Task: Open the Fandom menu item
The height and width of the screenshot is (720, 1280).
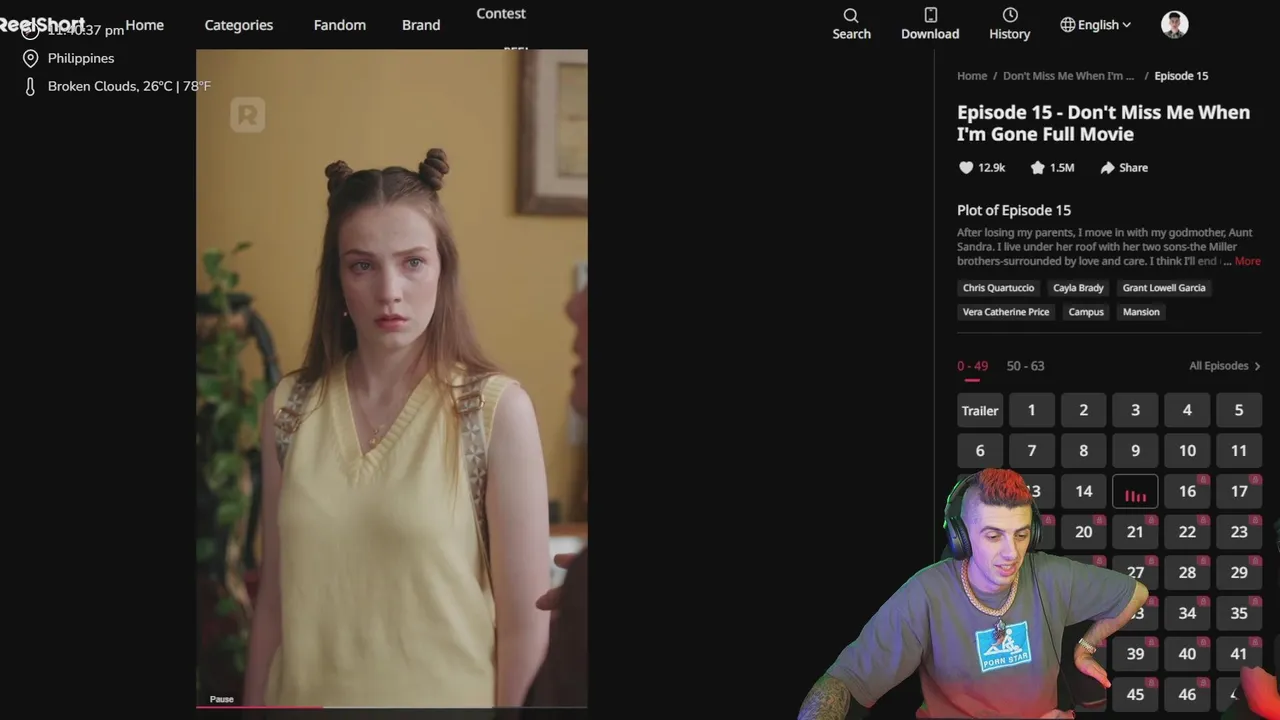Action: click(340, 25)
